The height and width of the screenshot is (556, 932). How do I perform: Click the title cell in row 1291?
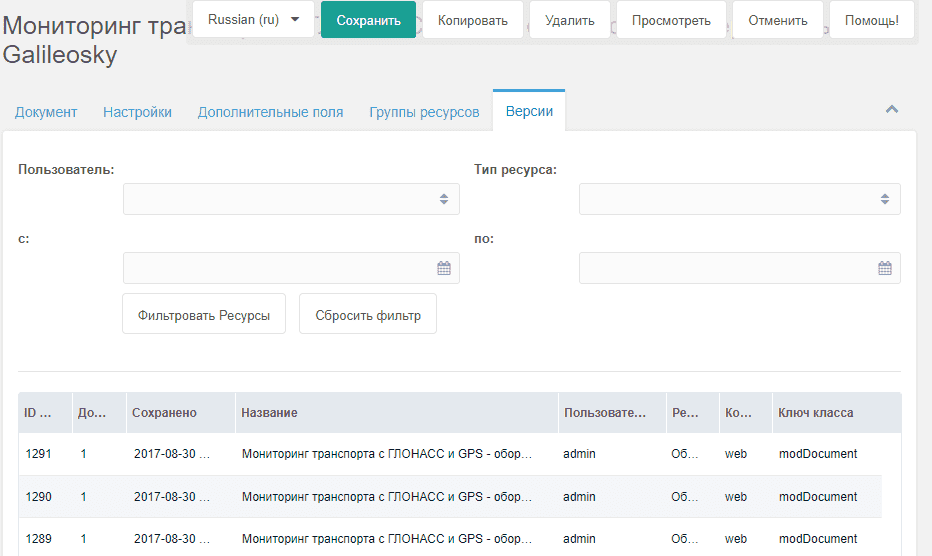coord(386,454)
